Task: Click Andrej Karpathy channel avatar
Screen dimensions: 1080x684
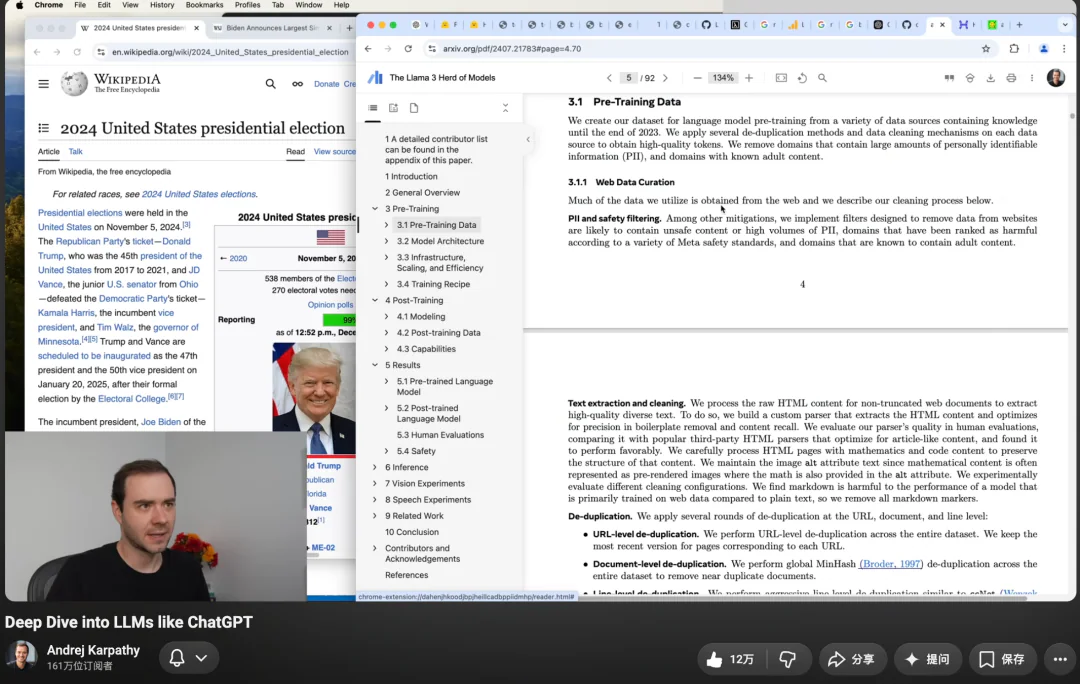Action: 21,656
